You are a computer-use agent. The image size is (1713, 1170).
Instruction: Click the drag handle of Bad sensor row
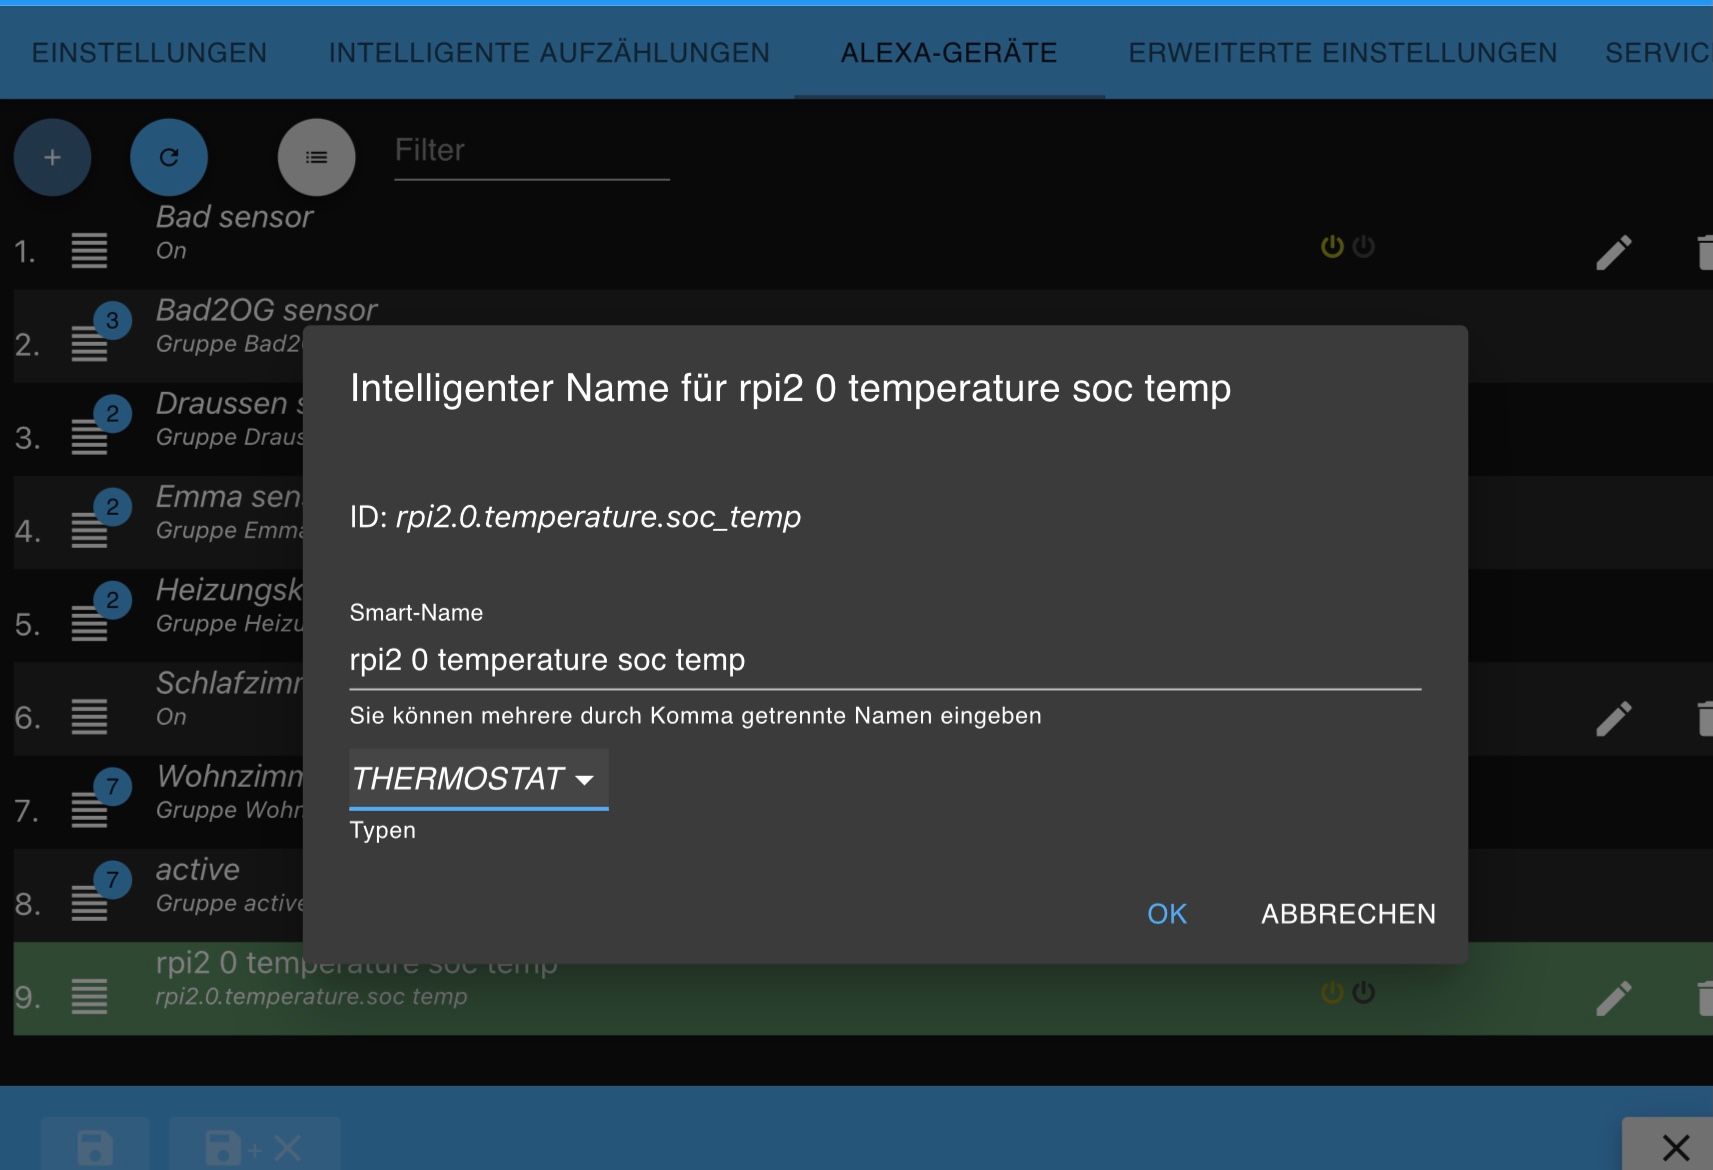click(x=89, y=250)
